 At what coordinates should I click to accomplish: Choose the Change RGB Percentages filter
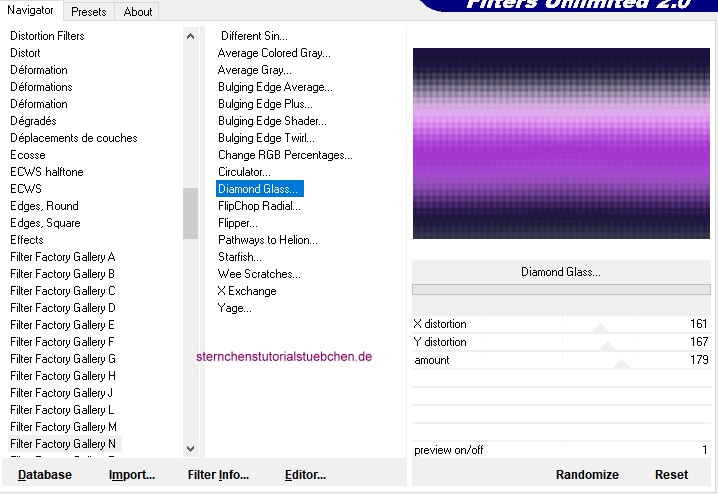285,155
